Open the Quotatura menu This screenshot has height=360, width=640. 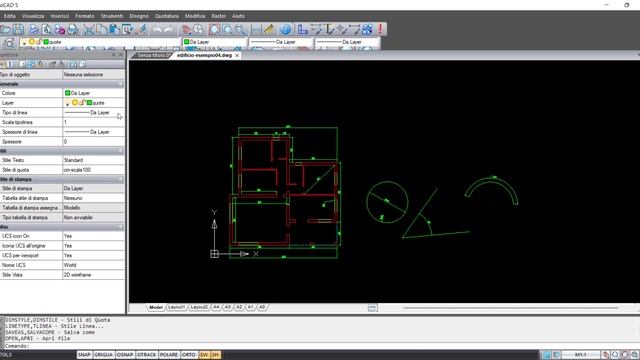click(167, 16)
